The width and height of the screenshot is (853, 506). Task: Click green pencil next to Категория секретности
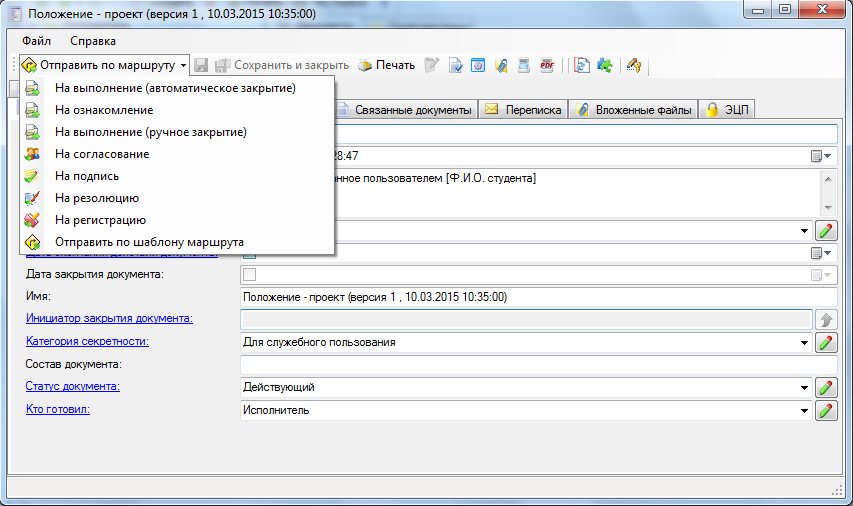[826, 343]
